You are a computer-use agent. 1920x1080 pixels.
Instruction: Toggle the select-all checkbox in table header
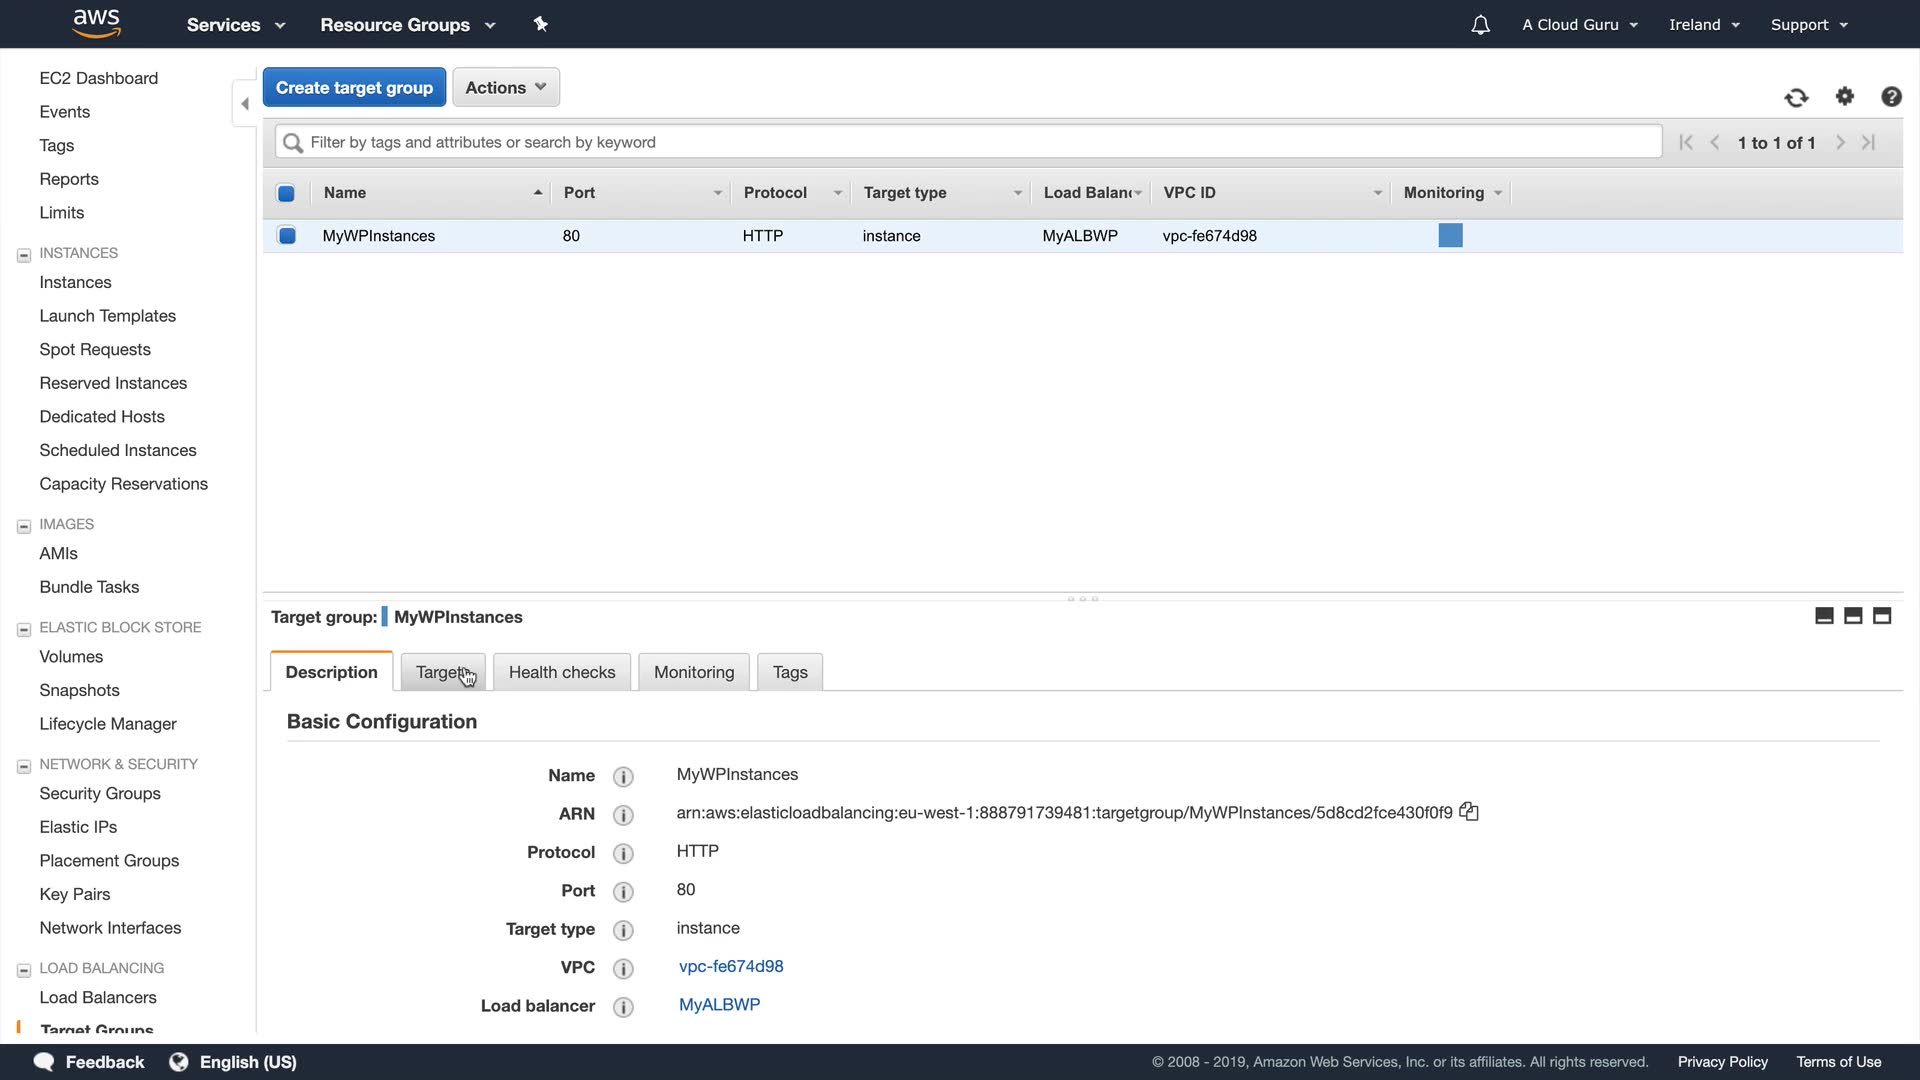(286, 193)
